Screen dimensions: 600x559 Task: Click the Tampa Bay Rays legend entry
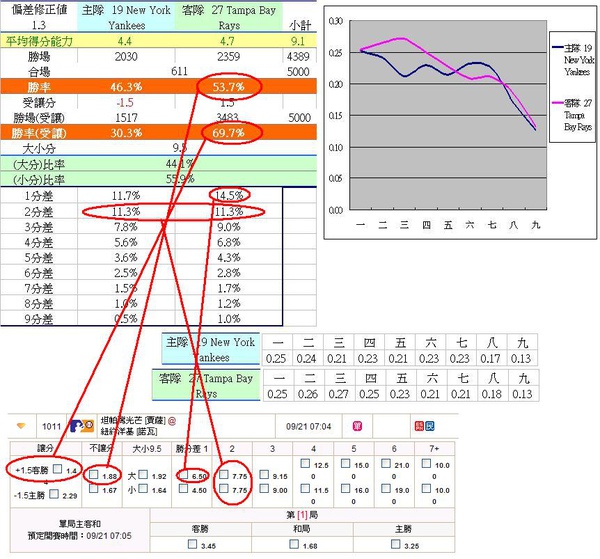573,114
